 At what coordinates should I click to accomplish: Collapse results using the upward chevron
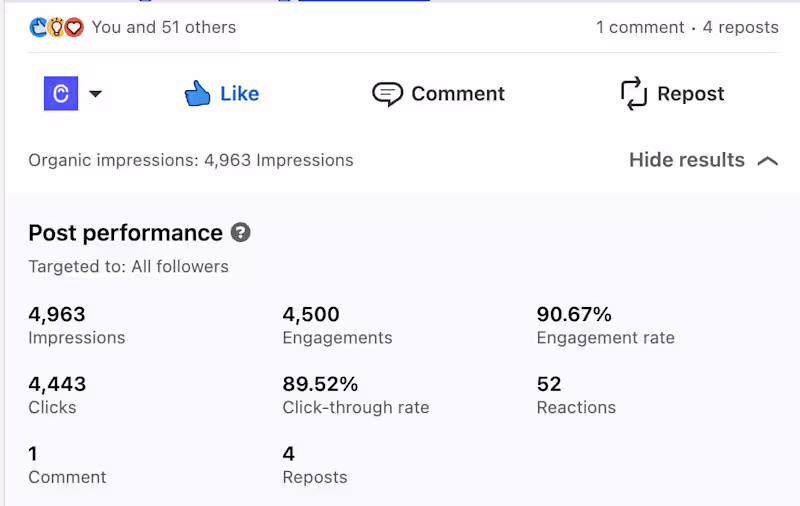pos(768,160)
